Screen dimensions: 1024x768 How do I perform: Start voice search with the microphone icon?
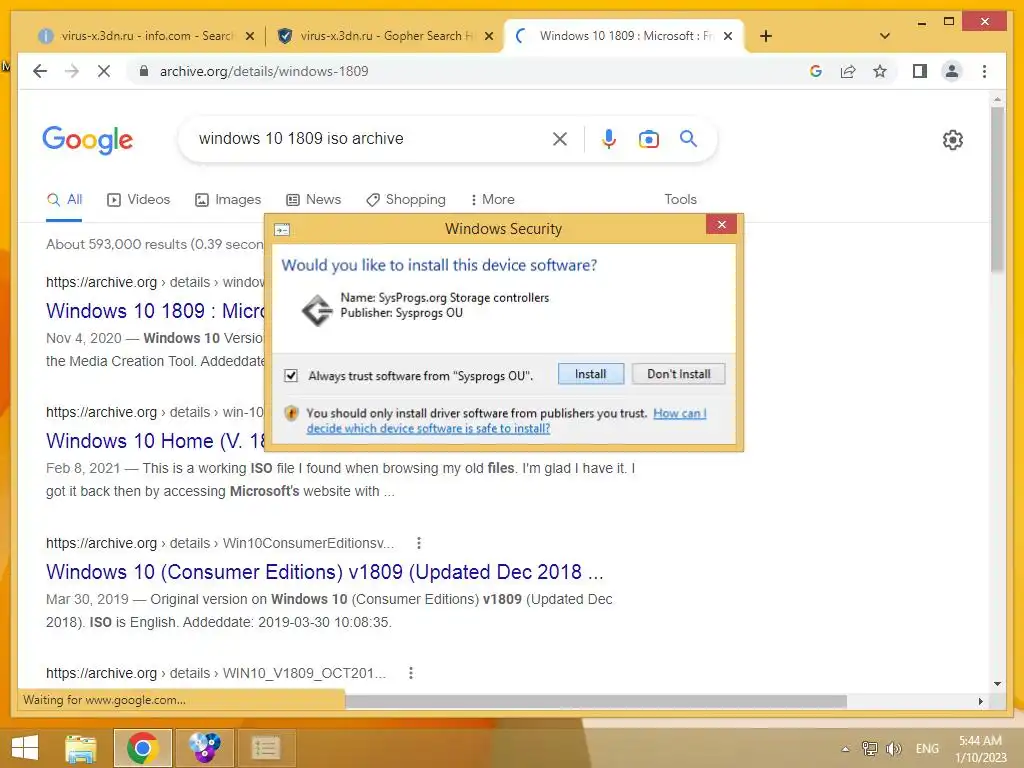point(609,138)
